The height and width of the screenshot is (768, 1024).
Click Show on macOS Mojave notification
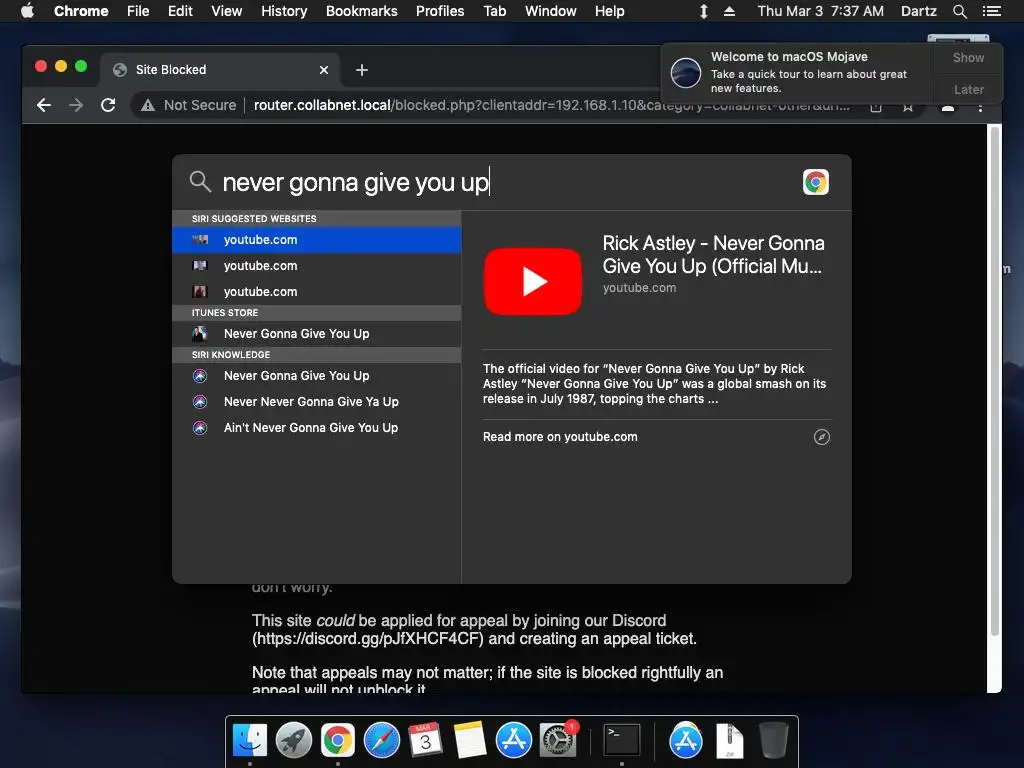(x=968, y=57)
